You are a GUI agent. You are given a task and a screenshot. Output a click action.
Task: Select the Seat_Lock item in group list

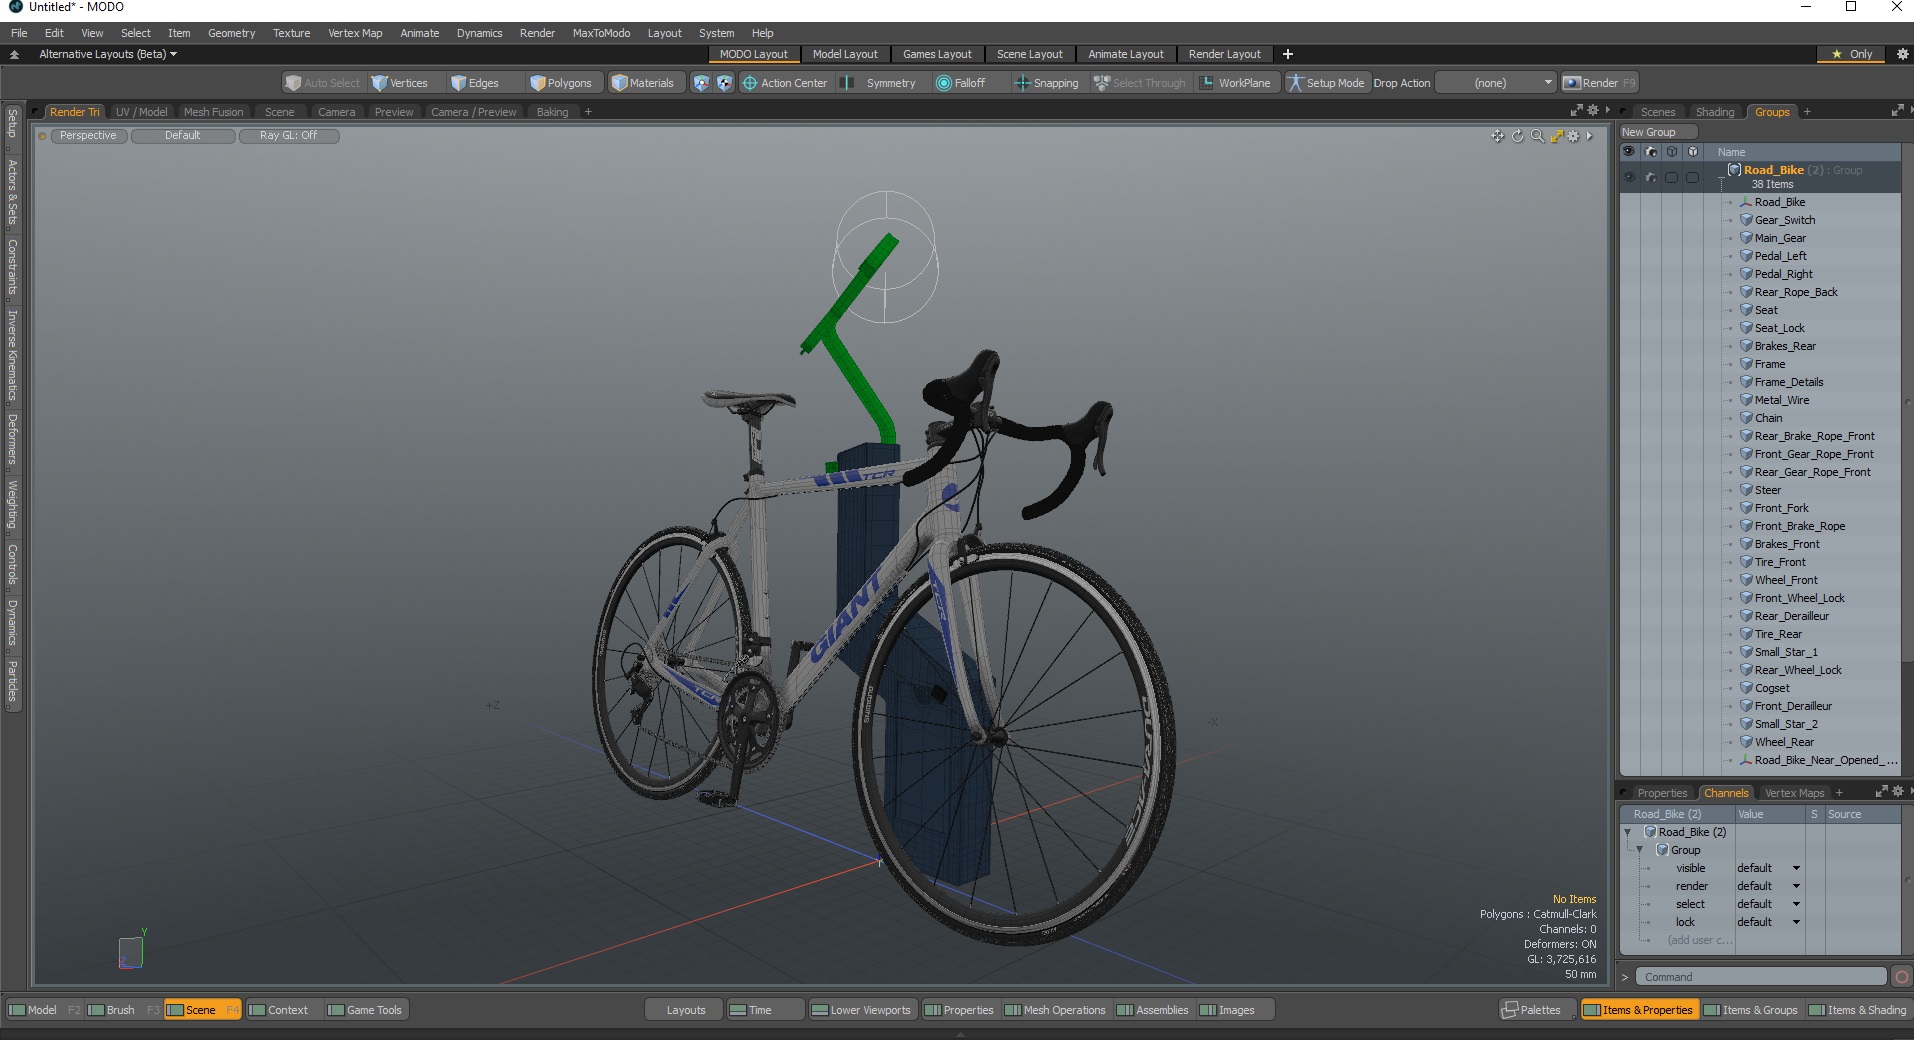click(x=1779, y=328)
